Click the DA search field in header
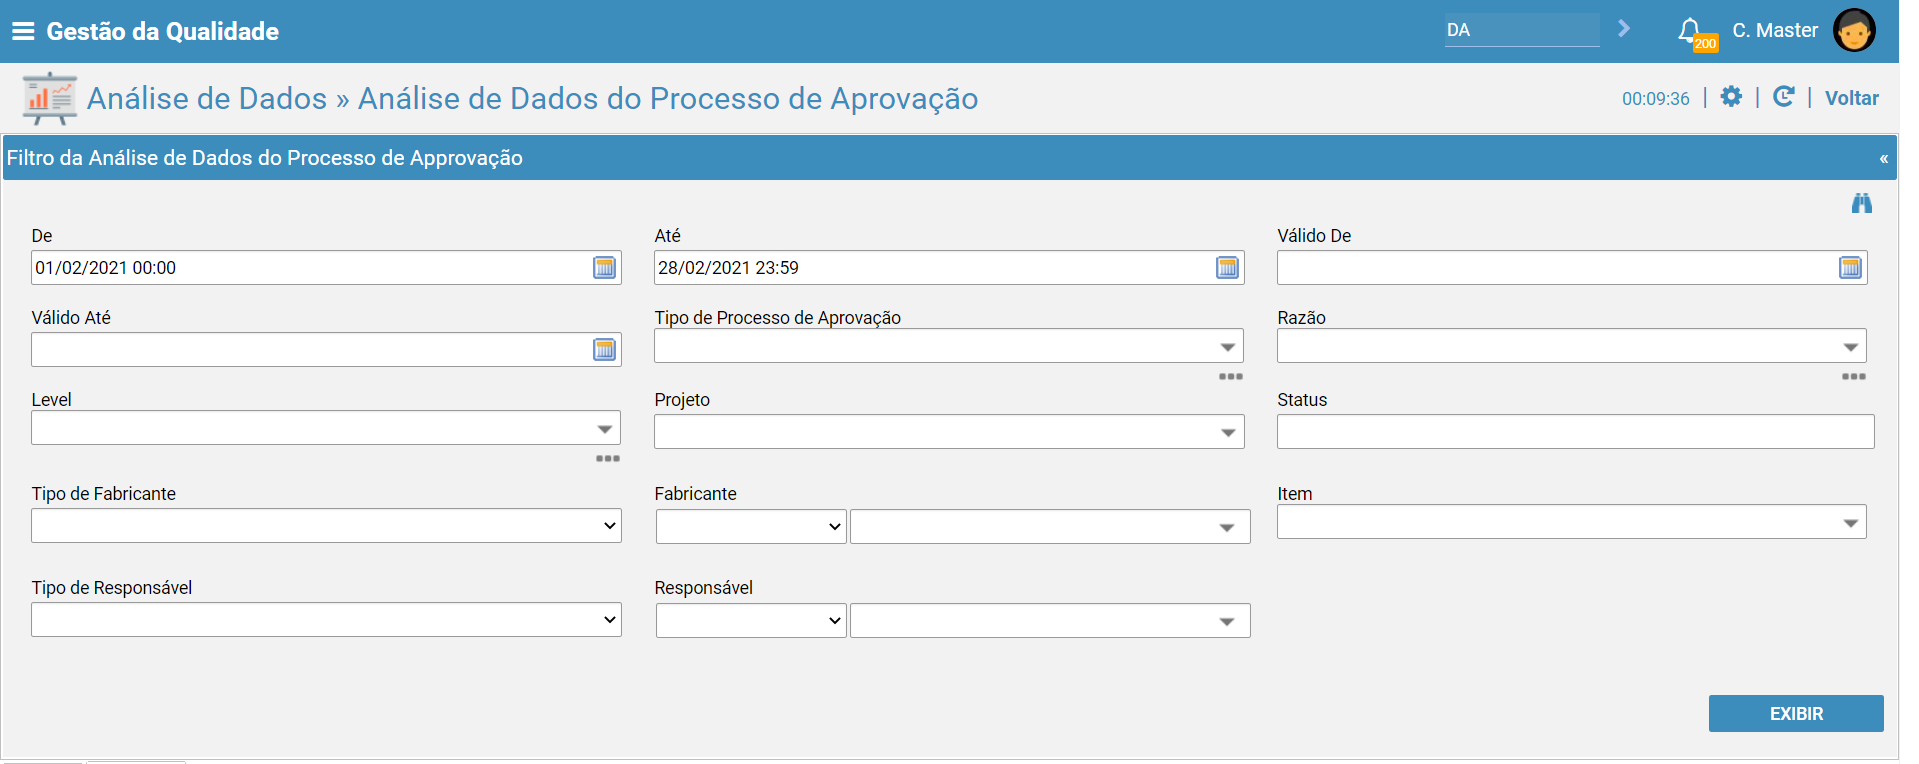1919x764 pixels. pyautogui.click(x=1522, y=30)
